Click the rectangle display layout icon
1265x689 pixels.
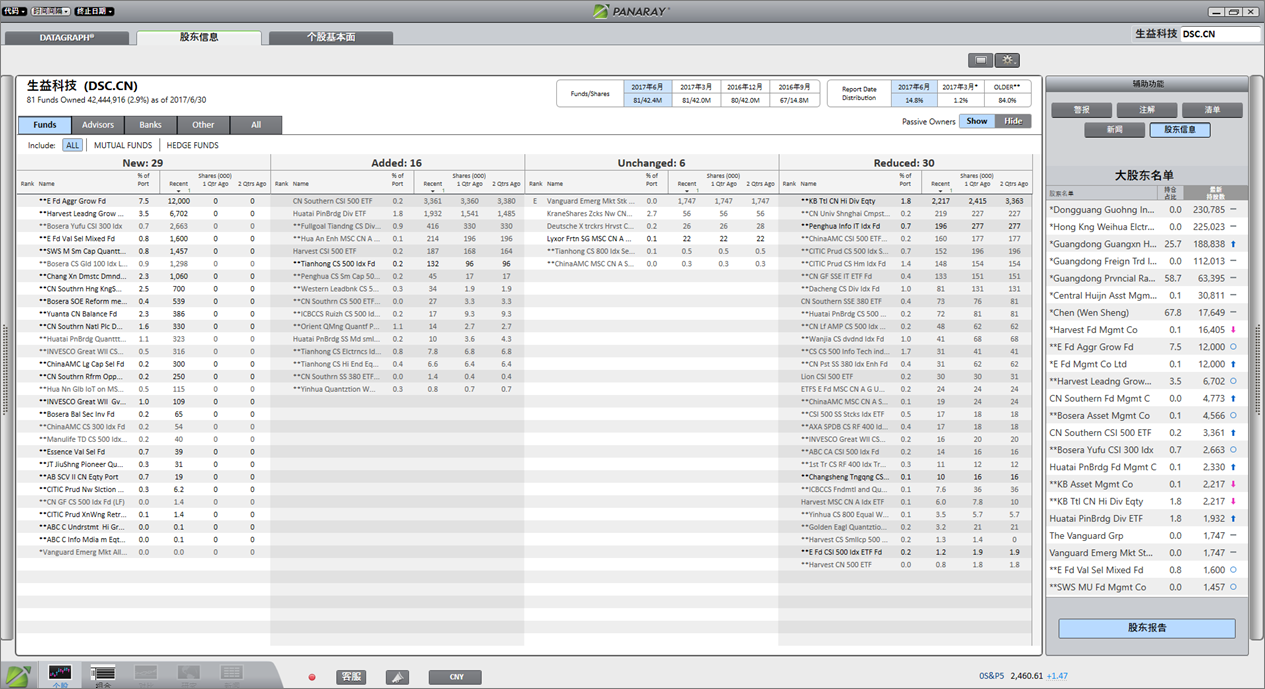[x=980, y=60]
